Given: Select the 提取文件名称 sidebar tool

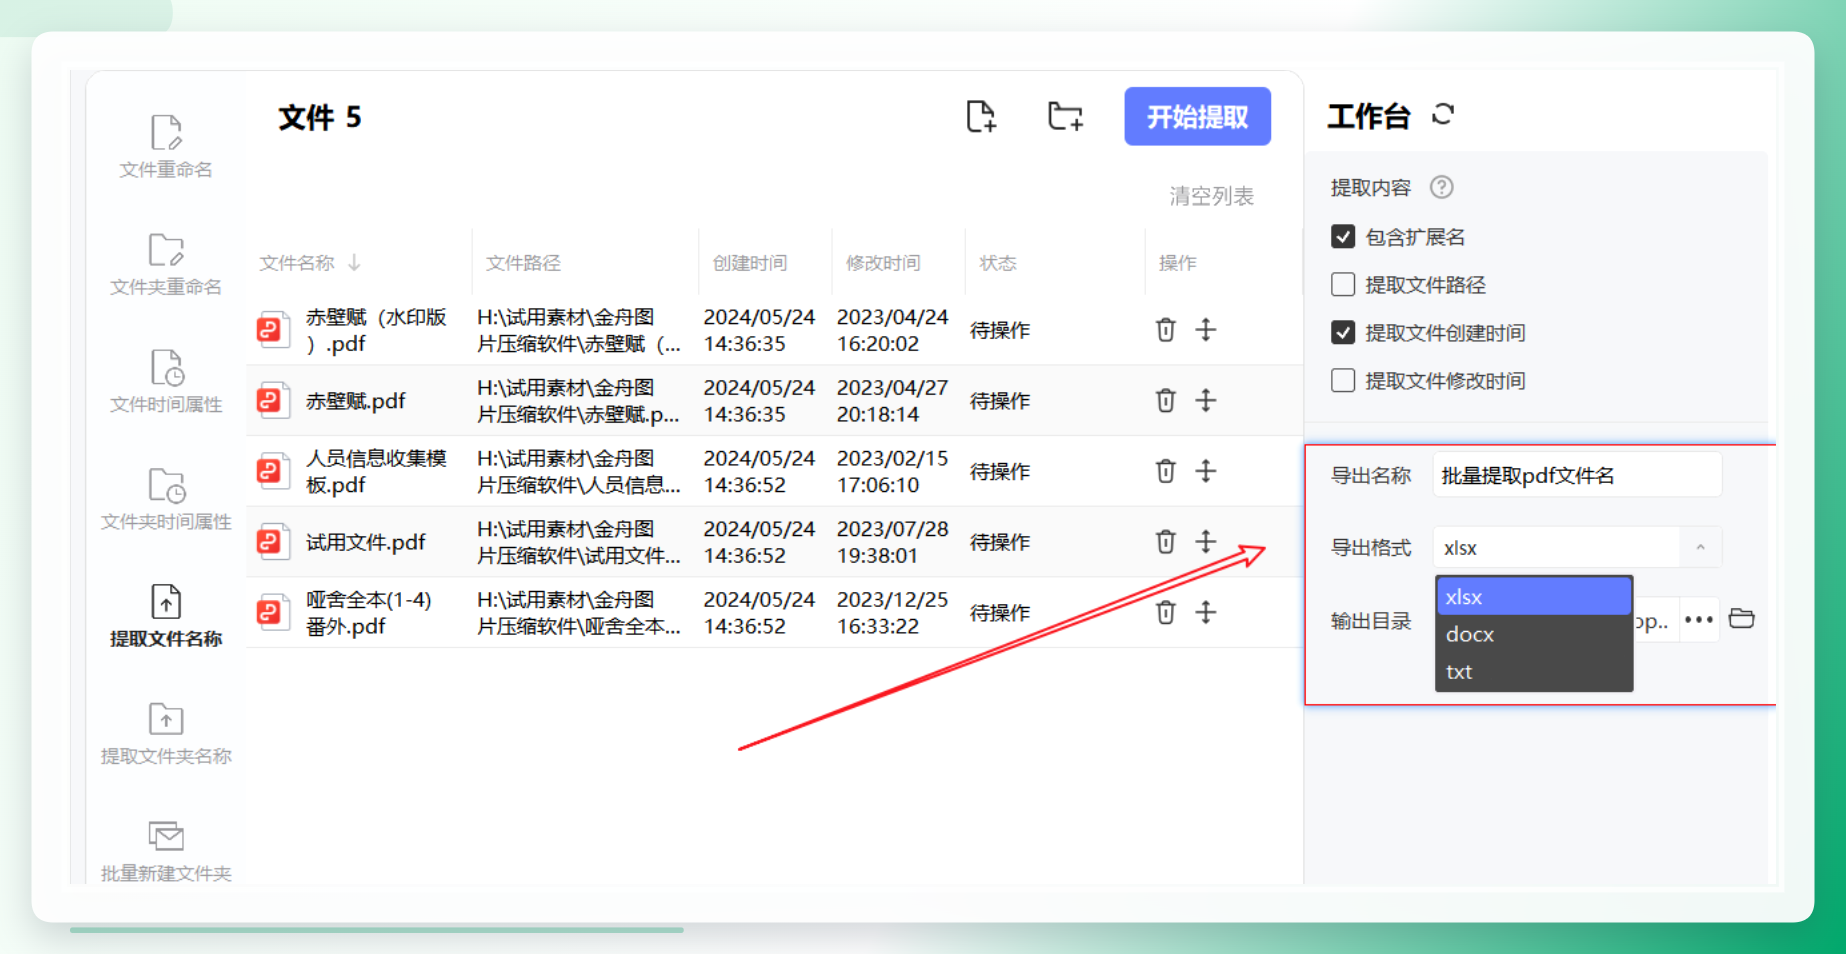Looking at the screenshot, I should pyautogui.click(x=166, y=616).
